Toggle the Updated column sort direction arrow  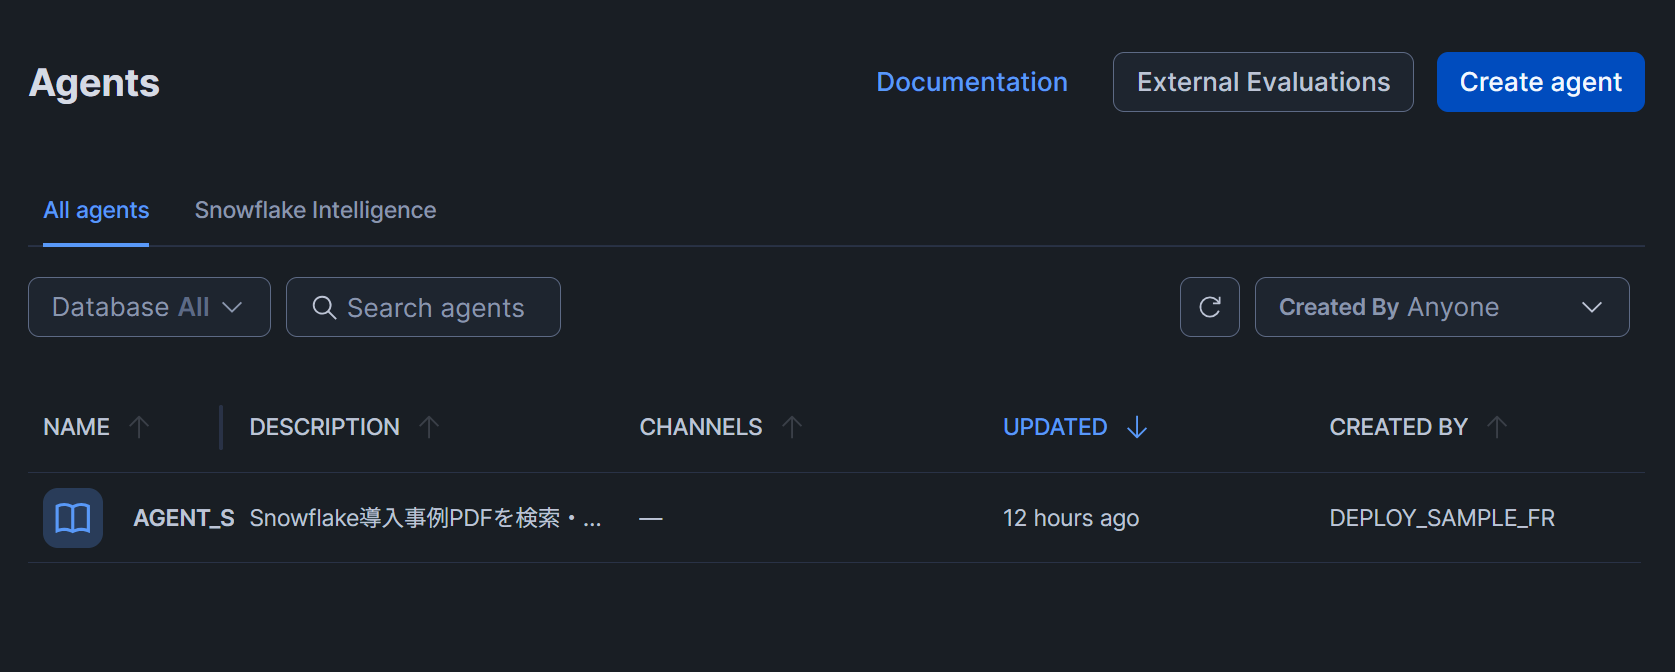1137,427
